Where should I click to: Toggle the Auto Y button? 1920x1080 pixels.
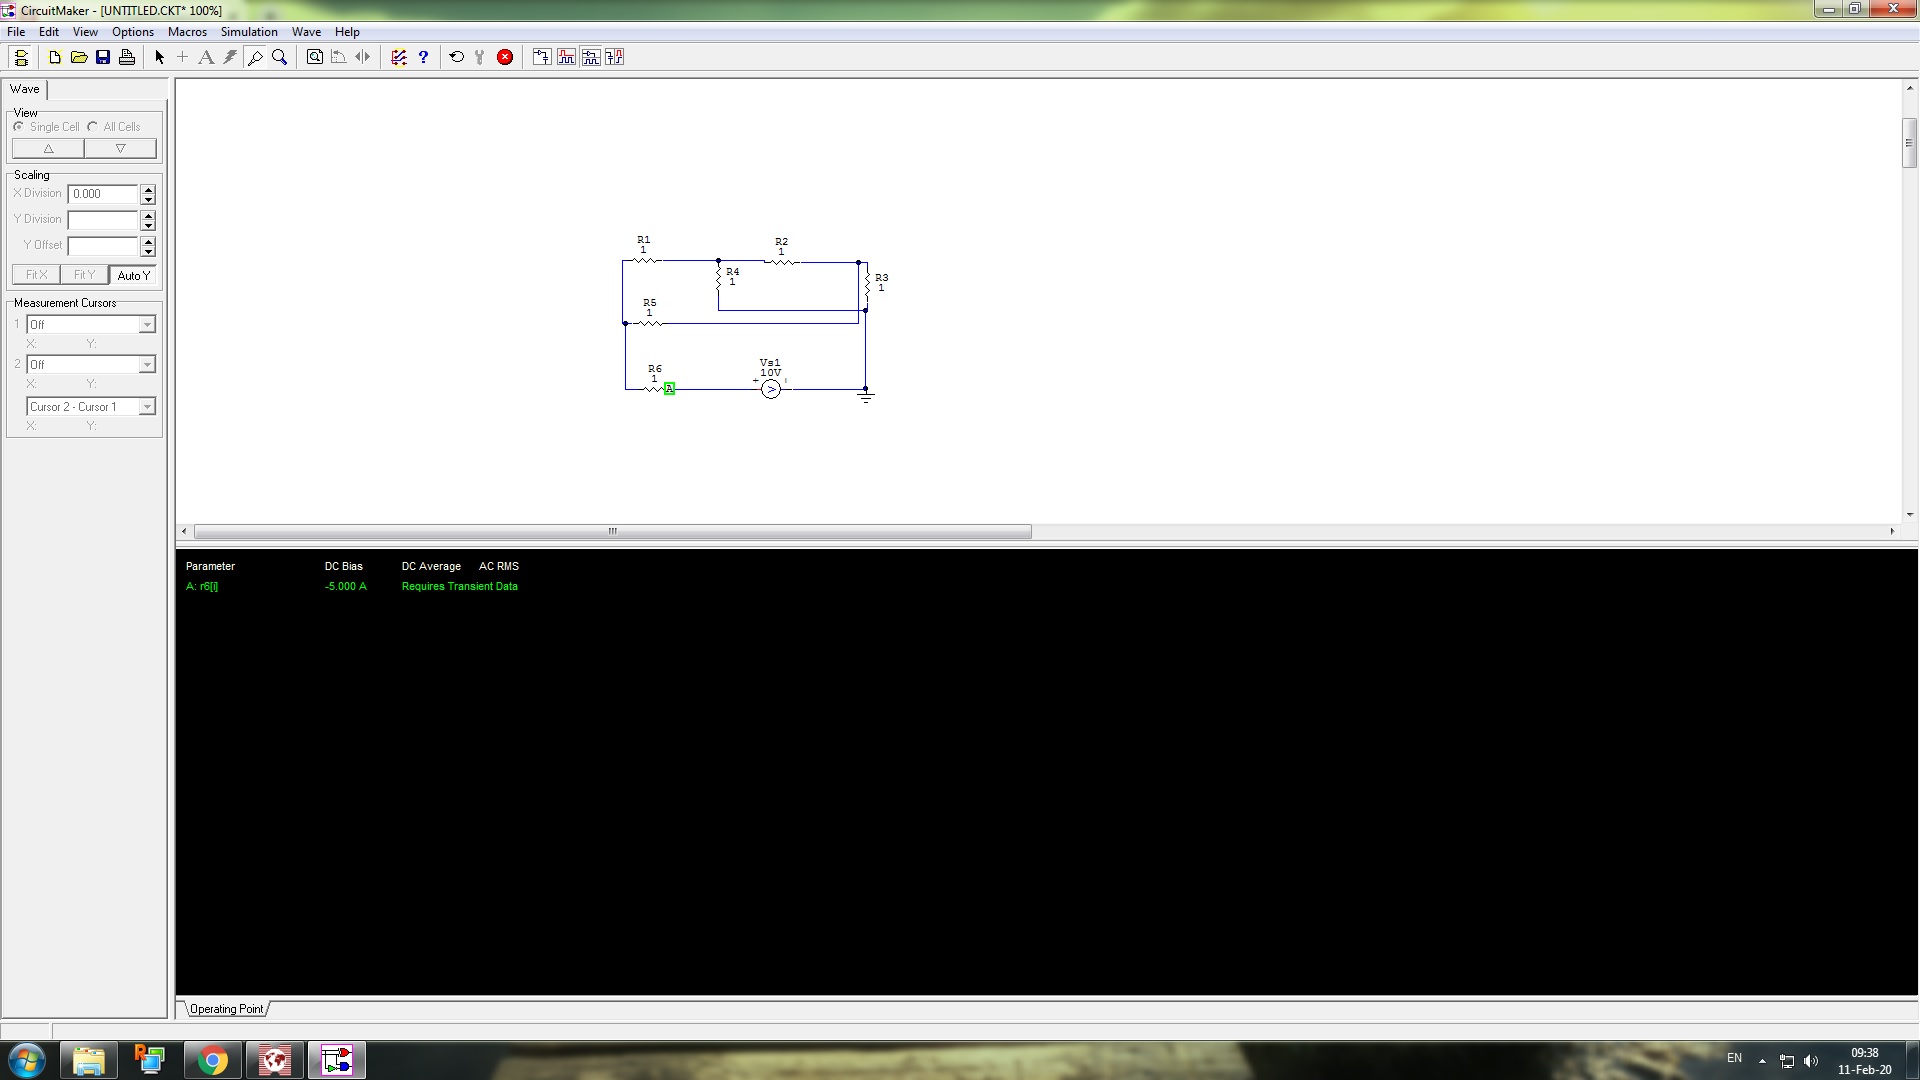point(133,275)
